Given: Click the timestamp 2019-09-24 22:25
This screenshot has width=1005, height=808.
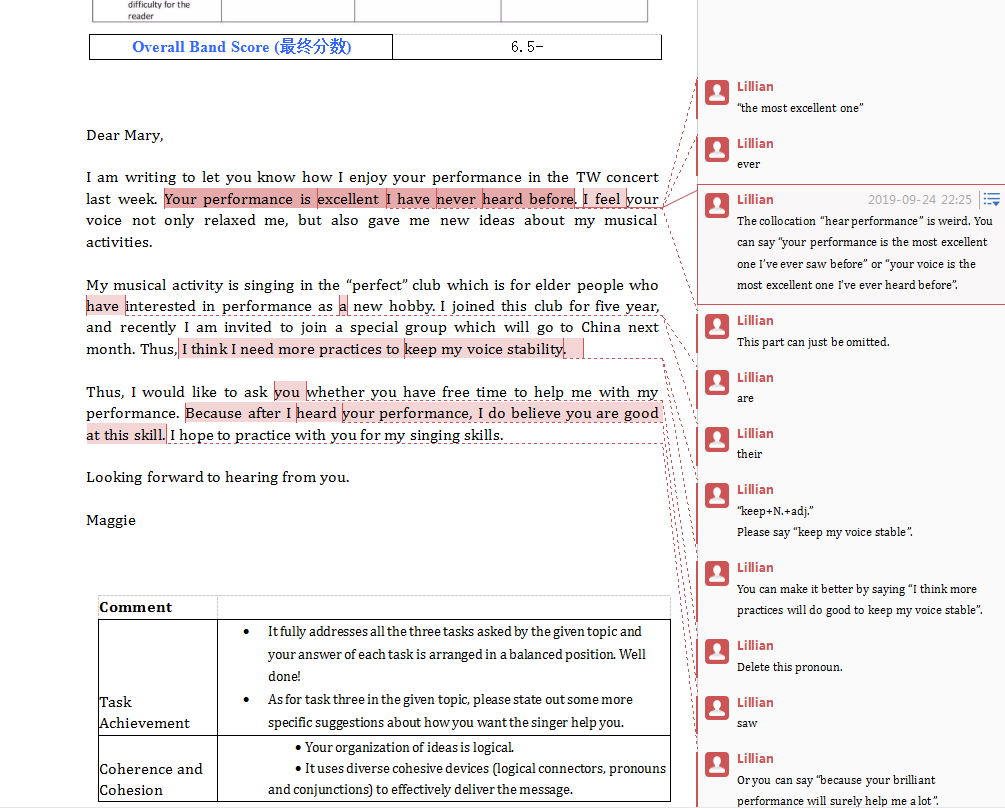Looking at the screenshot, I should coord(920,200).
